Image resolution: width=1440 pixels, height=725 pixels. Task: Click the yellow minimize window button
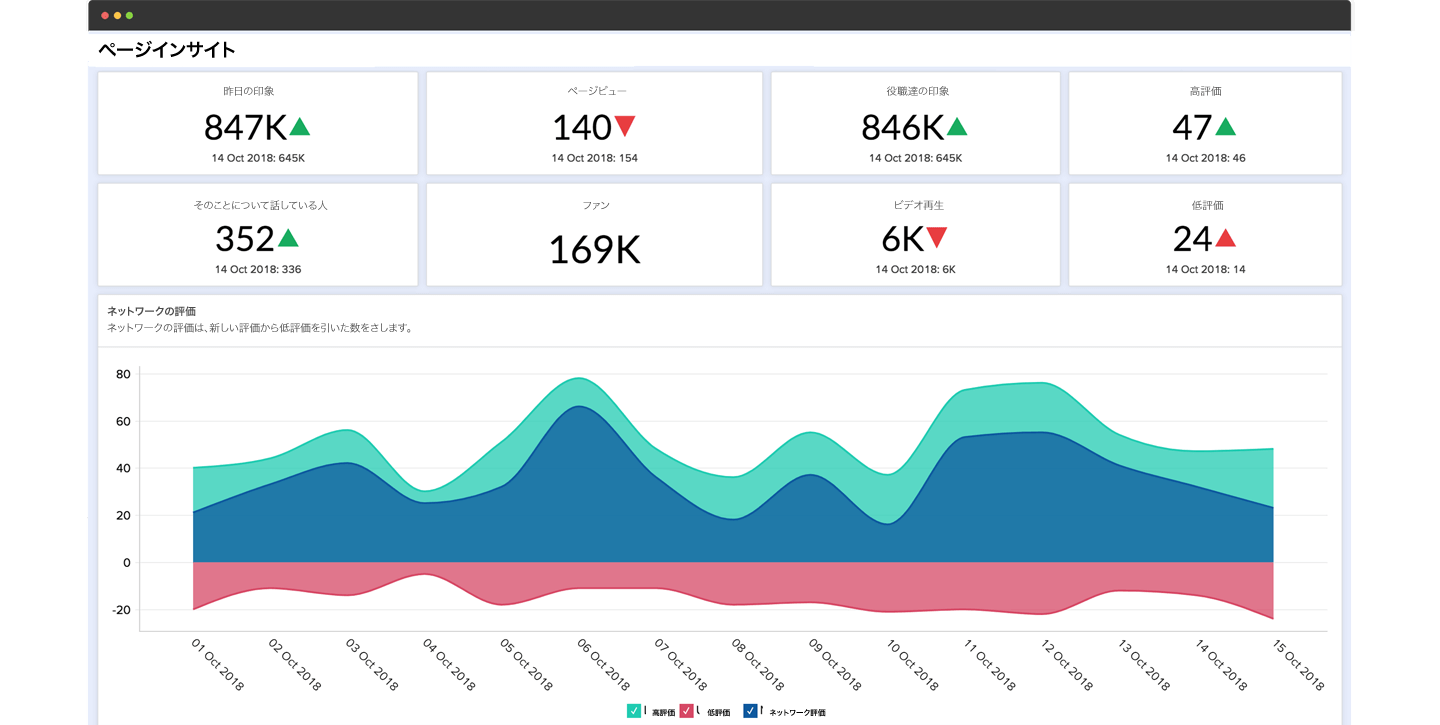coord(117,16)
